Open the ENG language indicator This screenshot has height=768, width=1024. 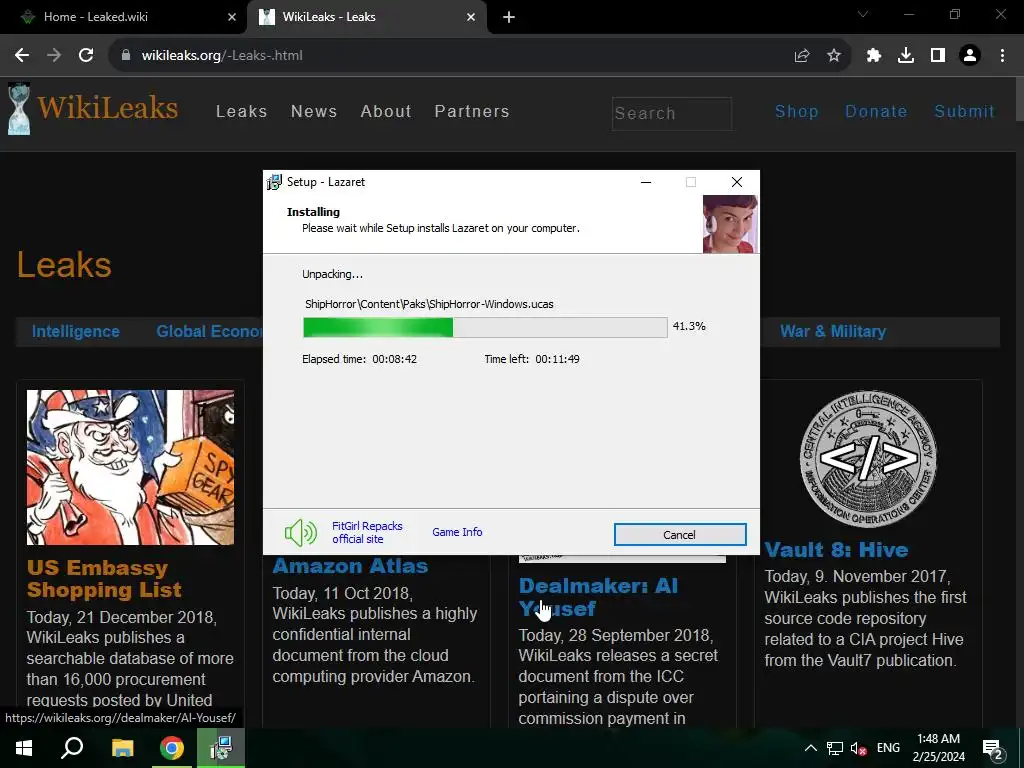[x=888, y=748]
